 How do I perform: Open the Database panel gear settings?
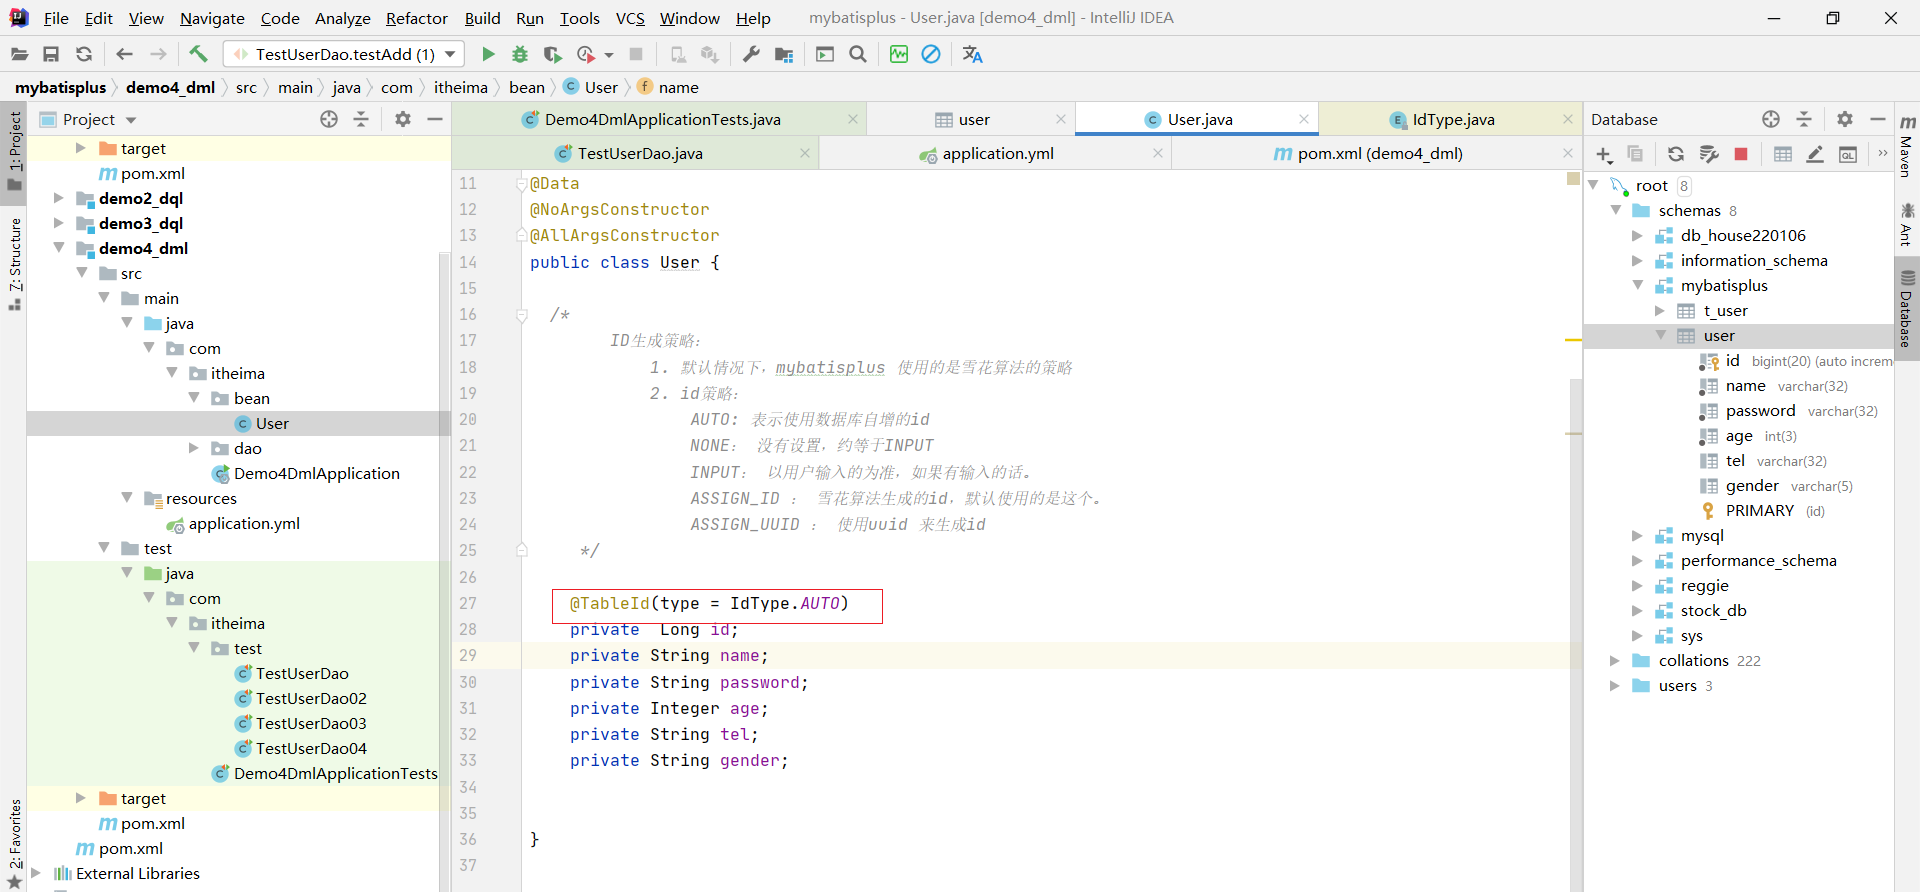pos(1845,119)
